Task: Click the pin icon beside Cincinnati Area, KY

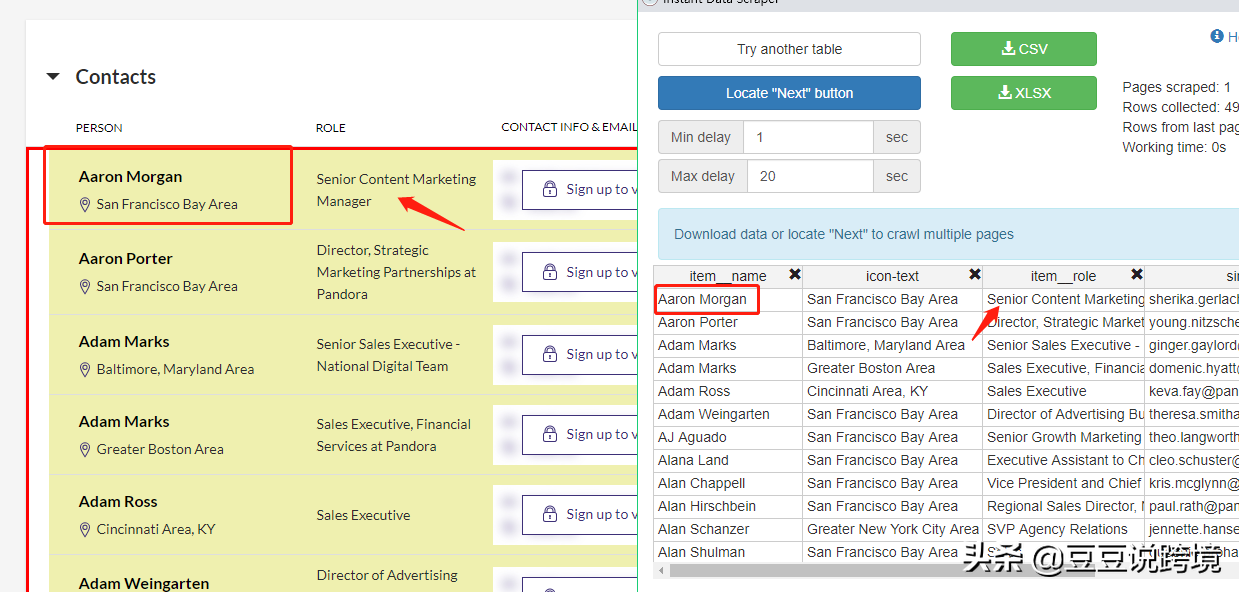Action: (85, 529)
